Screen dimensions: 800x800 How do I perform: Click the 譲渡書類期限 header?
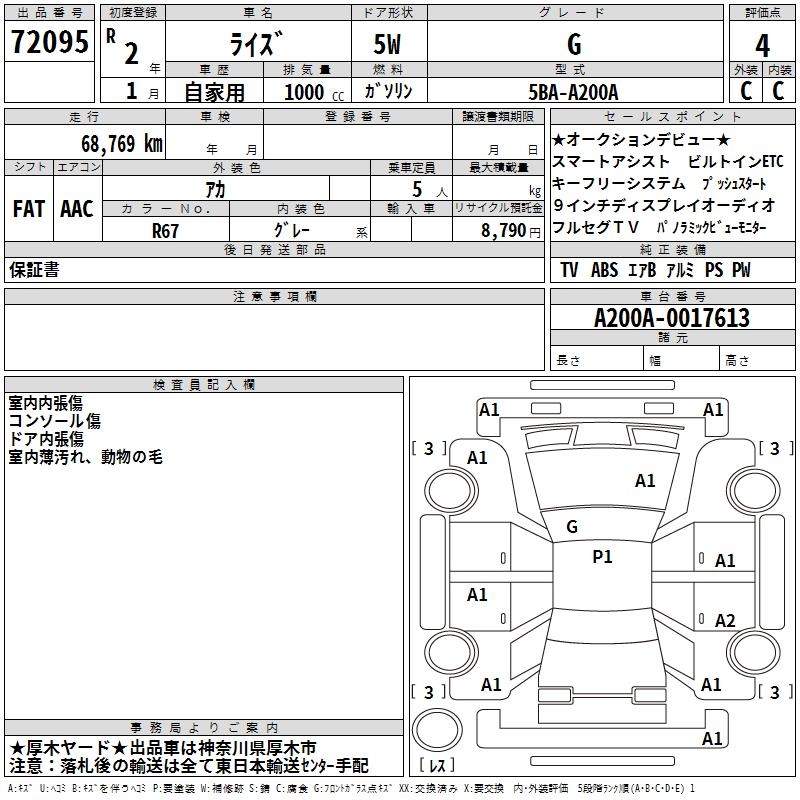point(498,116)
